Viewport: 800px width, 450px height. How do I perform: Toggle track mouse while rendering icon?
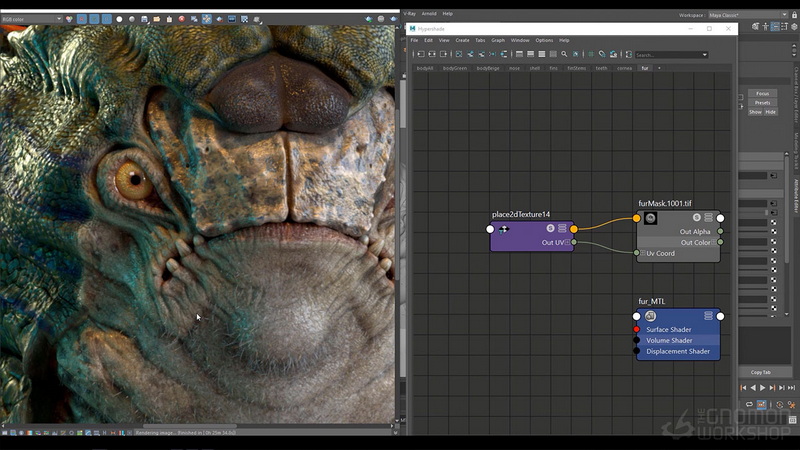pos(207,19)
